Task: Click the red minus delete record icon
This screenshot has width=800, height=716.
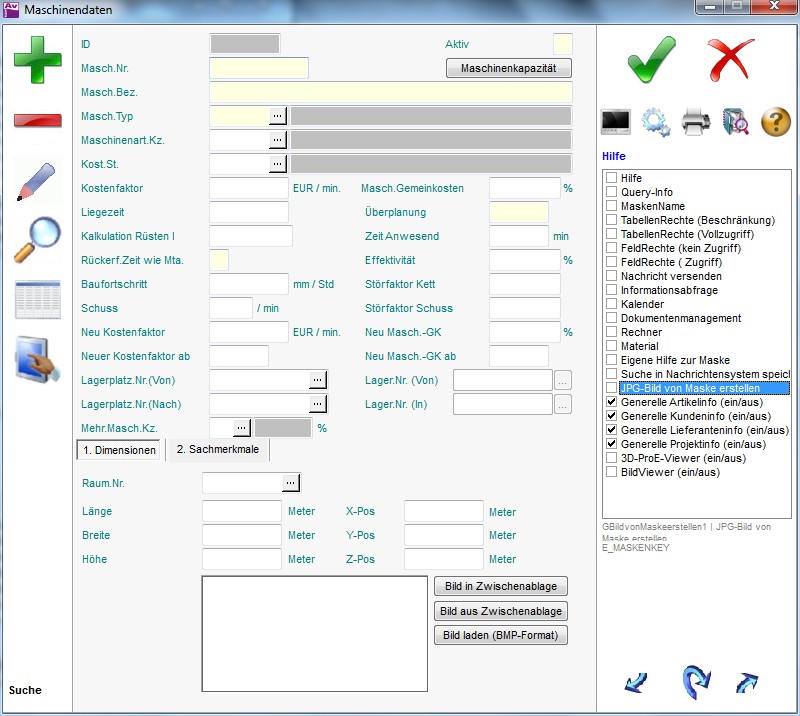Action: pos(37,120)
